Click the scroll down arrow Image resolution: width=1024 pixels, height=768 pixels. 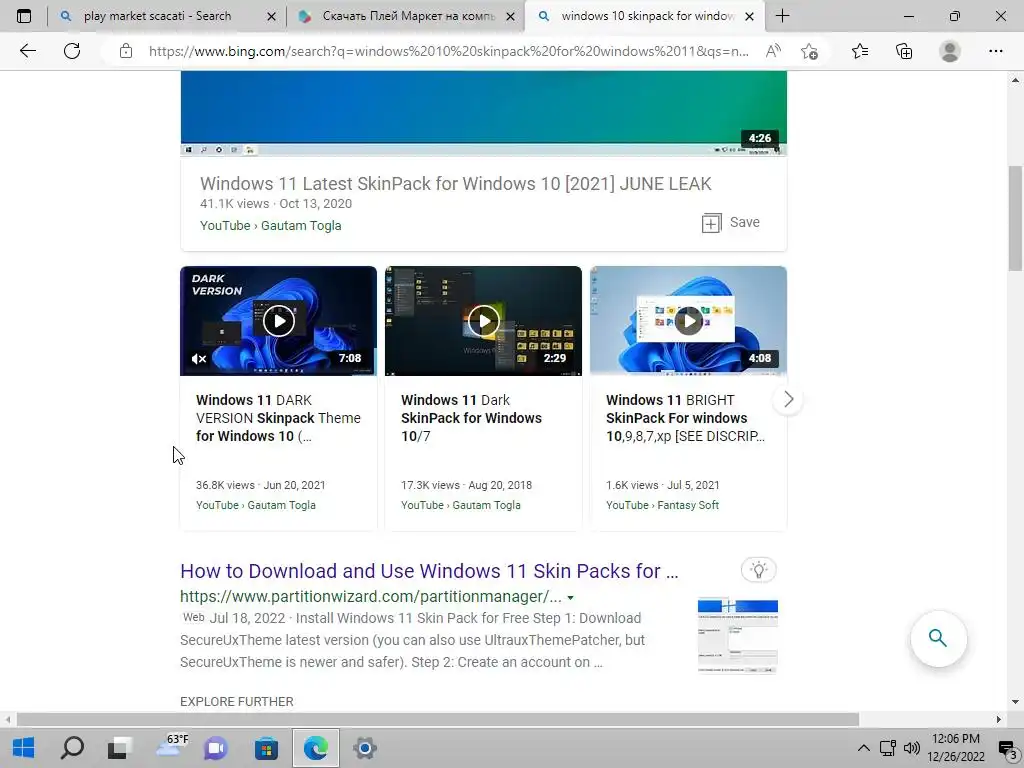click(1015, 702)
